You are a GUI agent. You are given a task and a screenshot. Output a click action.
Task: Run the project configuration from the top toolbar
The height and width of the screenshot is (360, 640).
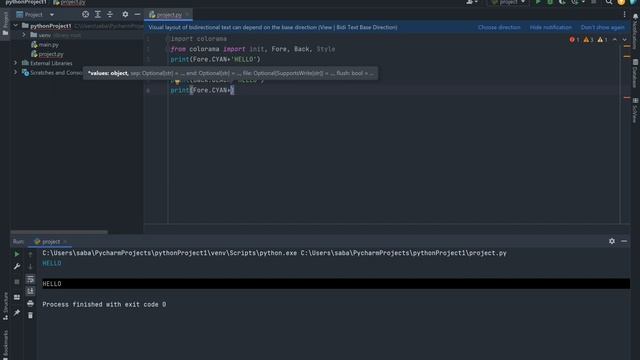(538, 2)
